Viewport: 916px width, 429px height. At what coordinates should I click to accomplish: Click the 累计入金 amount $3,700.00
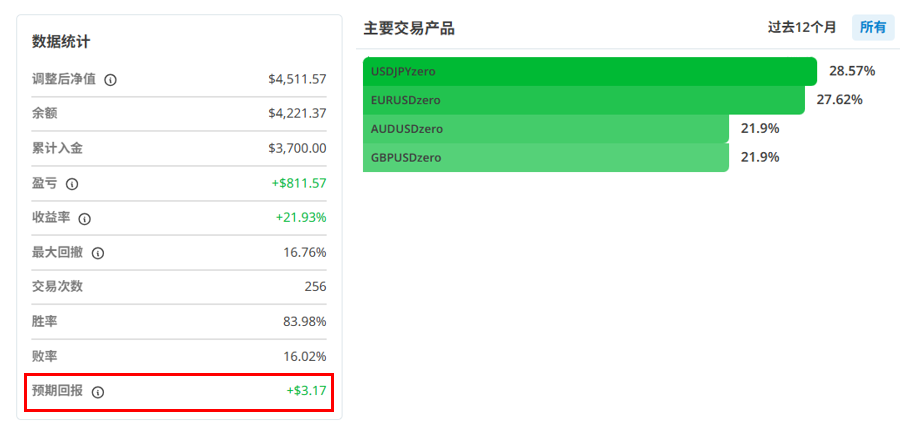pos(297,148)
